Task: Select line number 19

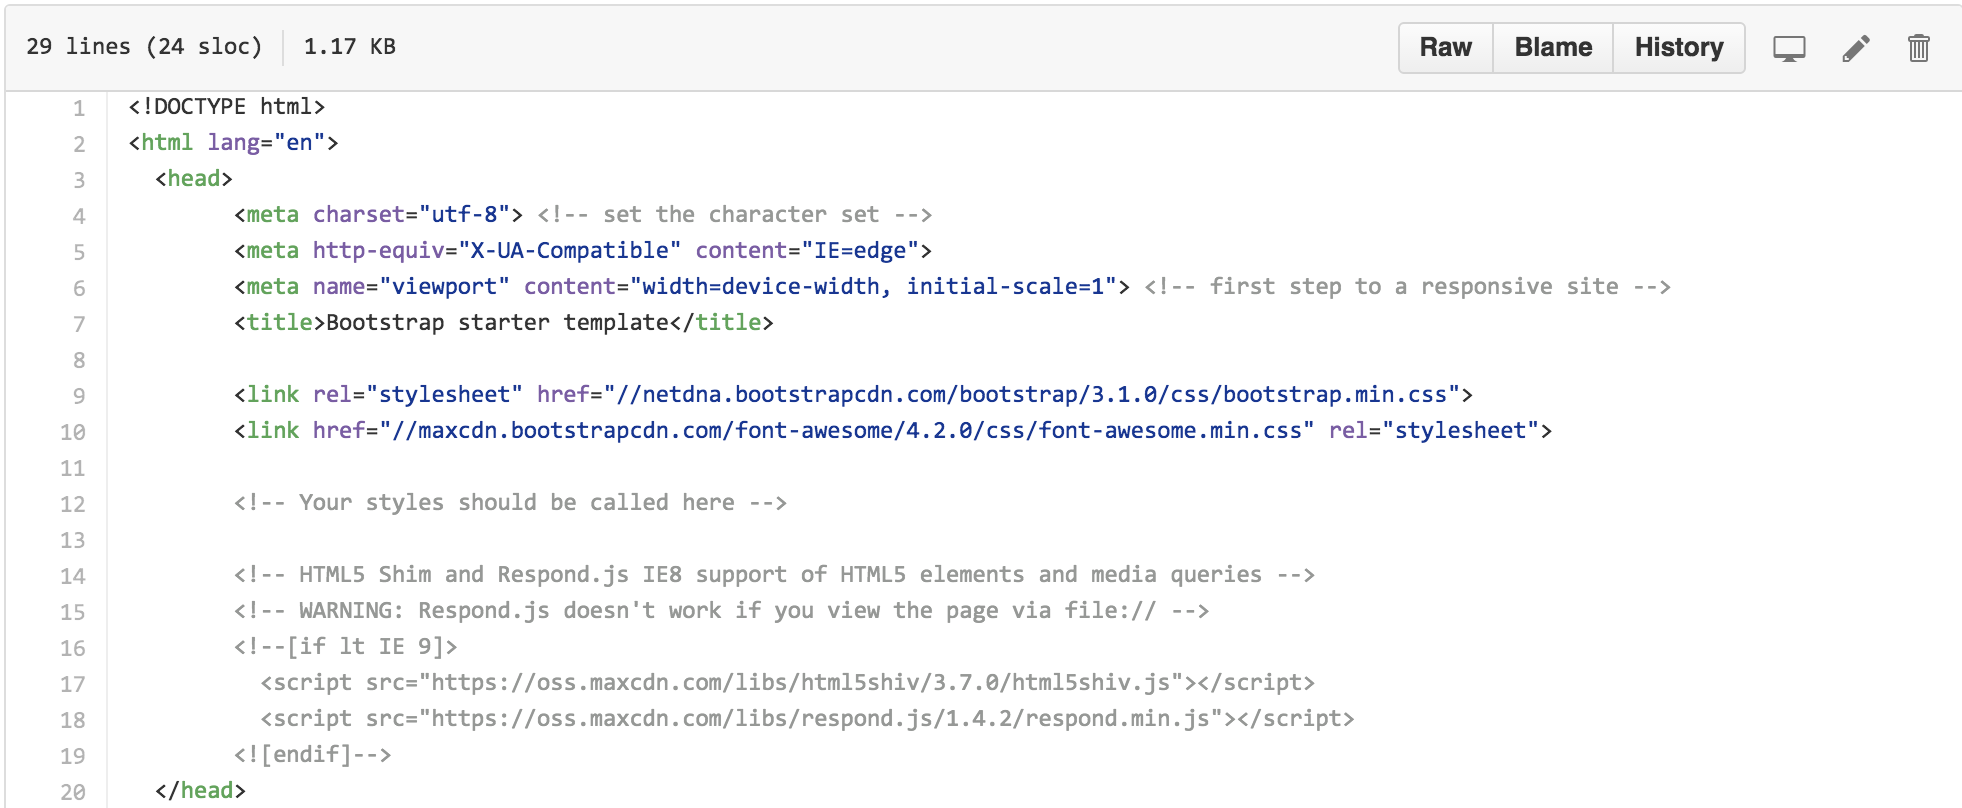Action: click(x=73, y=756)
